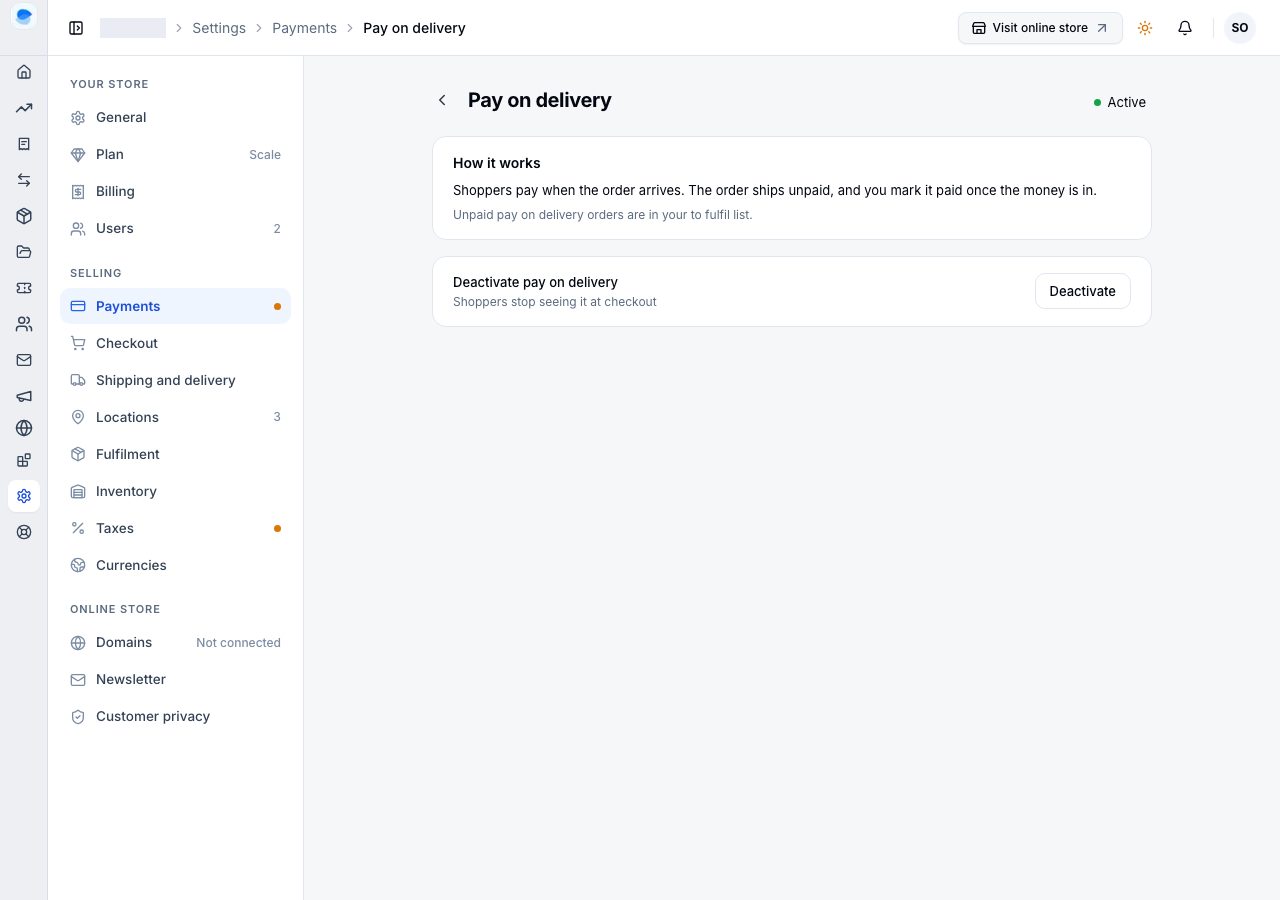1280x900 pixels.
Task: Open Users settings
Action: [176, 228]
